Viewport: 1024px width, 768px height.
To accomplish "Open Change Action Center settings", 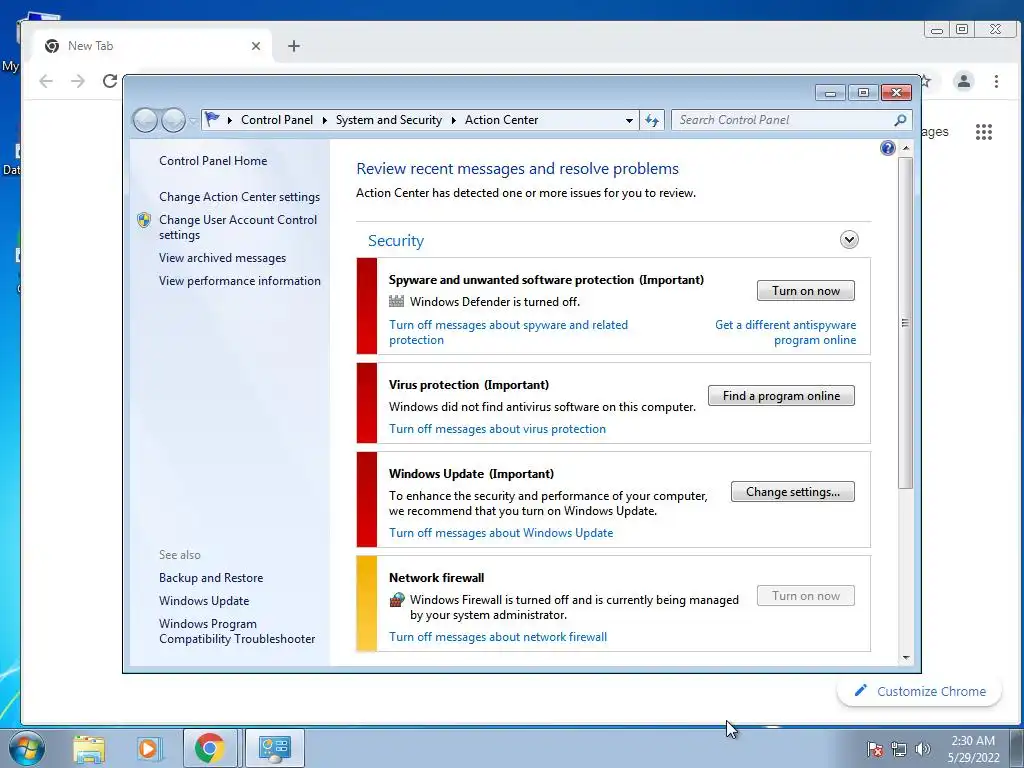I will [x=239, y=197].
